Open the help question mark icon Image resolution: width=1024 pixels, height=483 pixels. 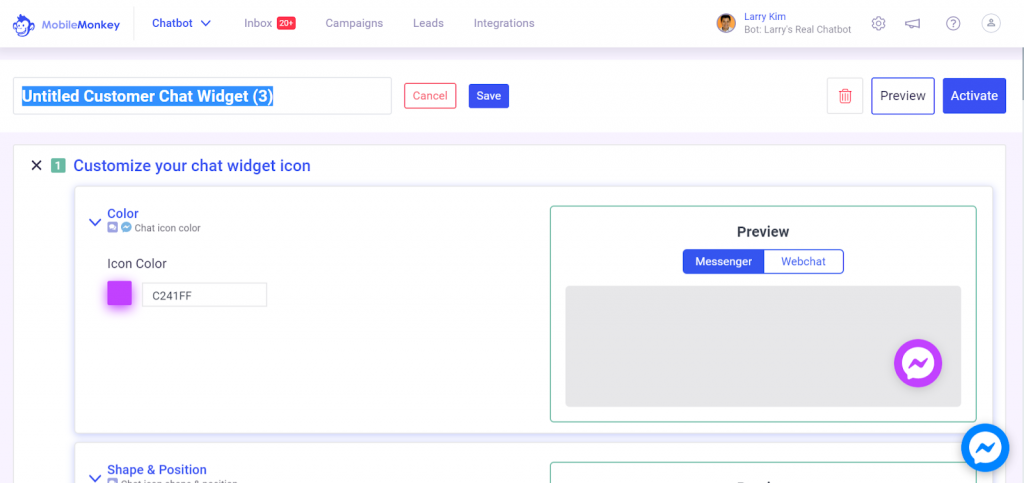click(953, 23)
